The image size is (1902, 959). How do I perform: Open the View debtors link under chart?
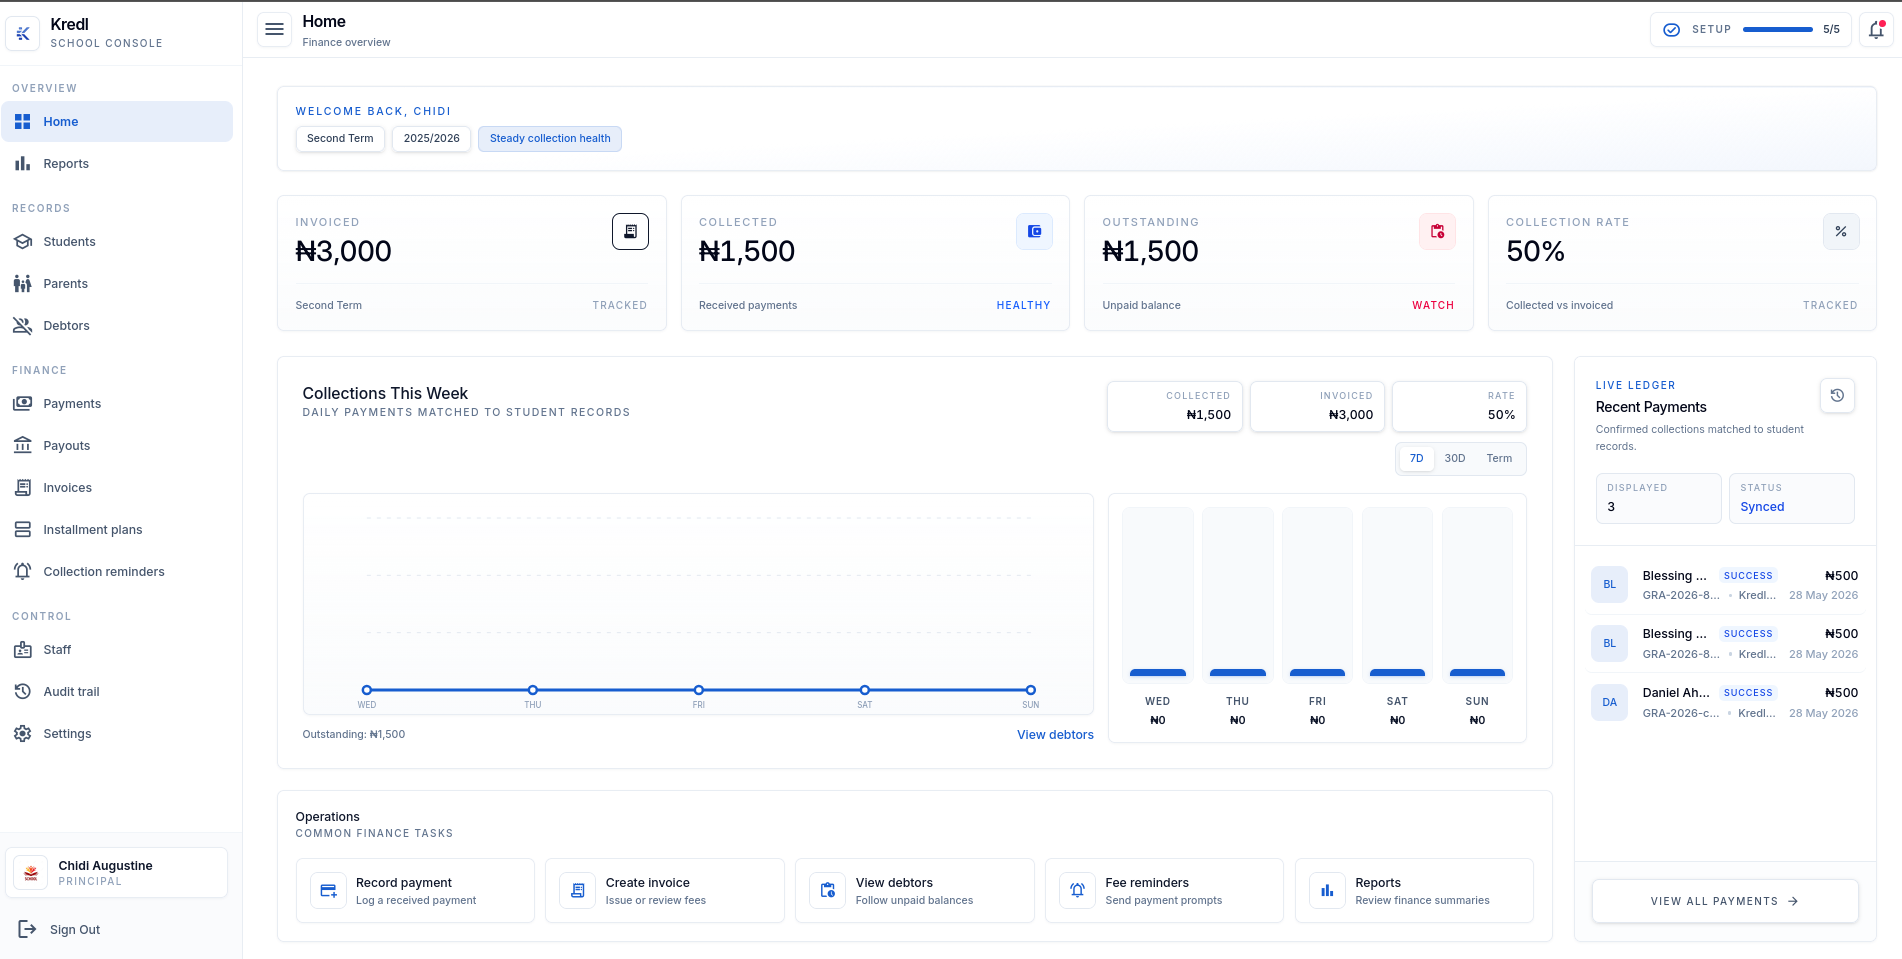[1055, 735]
